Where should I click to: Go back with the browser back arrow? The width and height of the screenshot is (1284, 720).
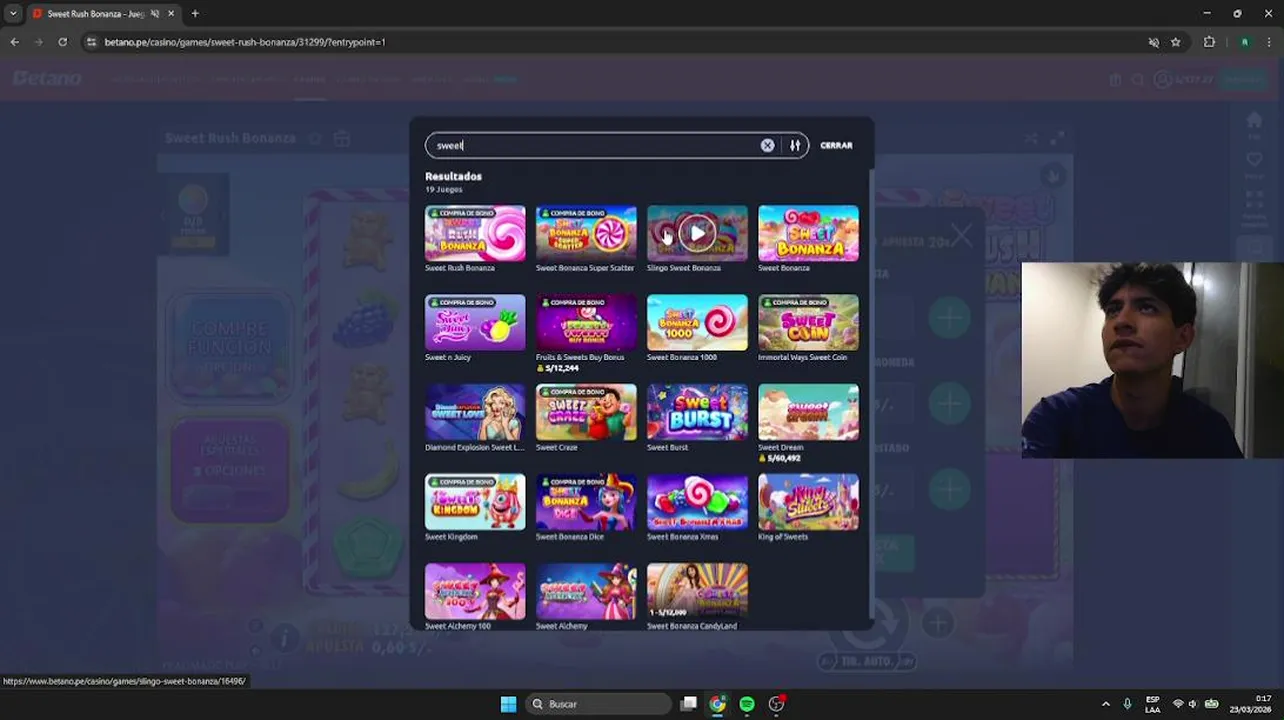click(x=14, y=42)
